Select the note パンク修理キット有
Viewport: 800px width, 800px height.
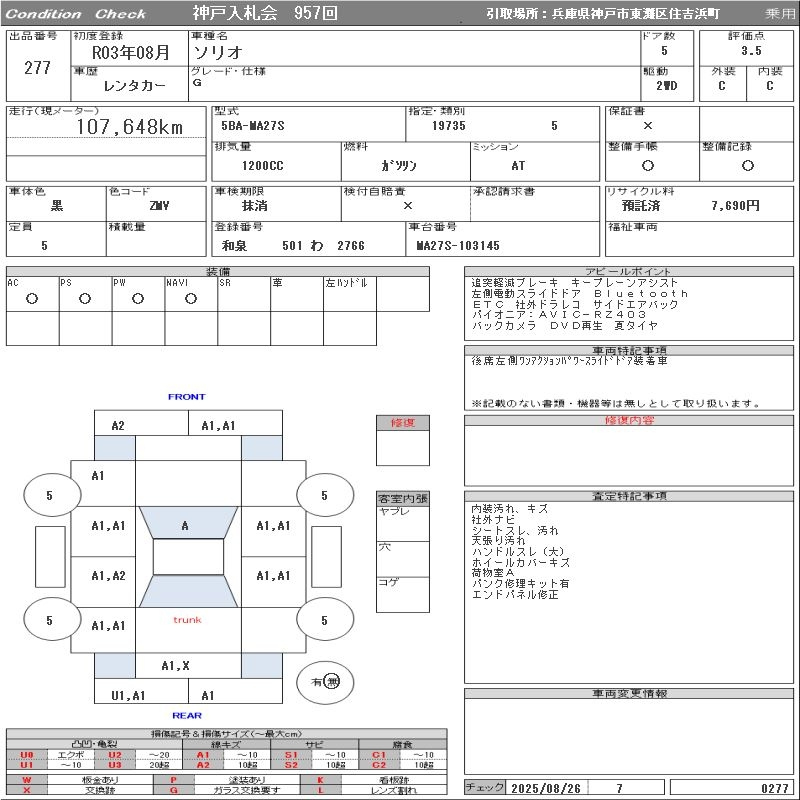520,584
